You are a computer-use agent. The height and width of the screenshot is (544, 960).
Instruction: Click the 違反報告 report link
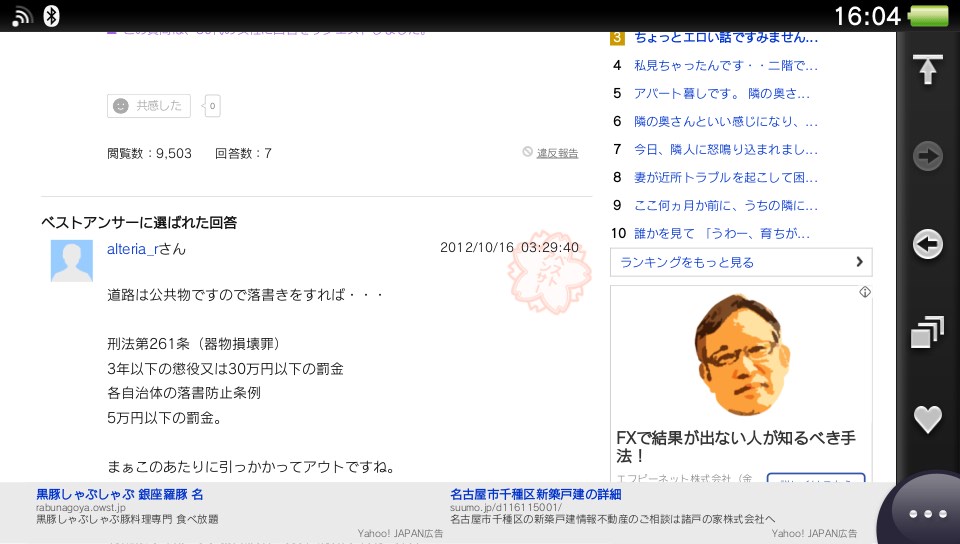[557, 153]
